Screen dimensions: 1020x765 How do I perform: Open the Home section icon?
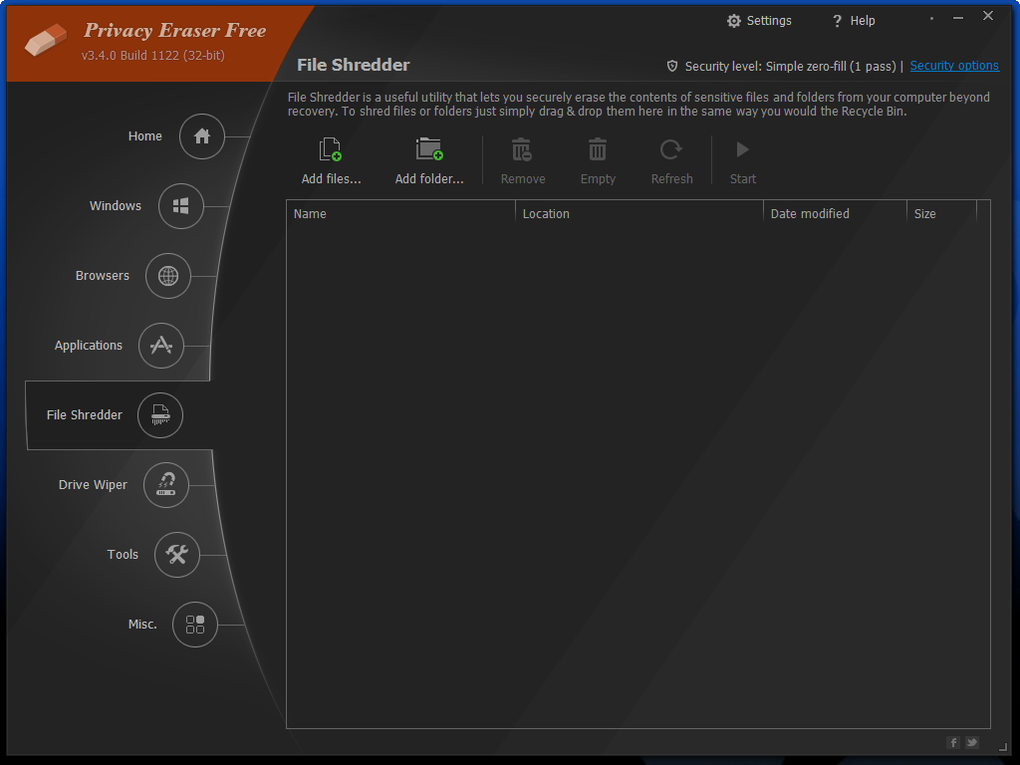202,137
